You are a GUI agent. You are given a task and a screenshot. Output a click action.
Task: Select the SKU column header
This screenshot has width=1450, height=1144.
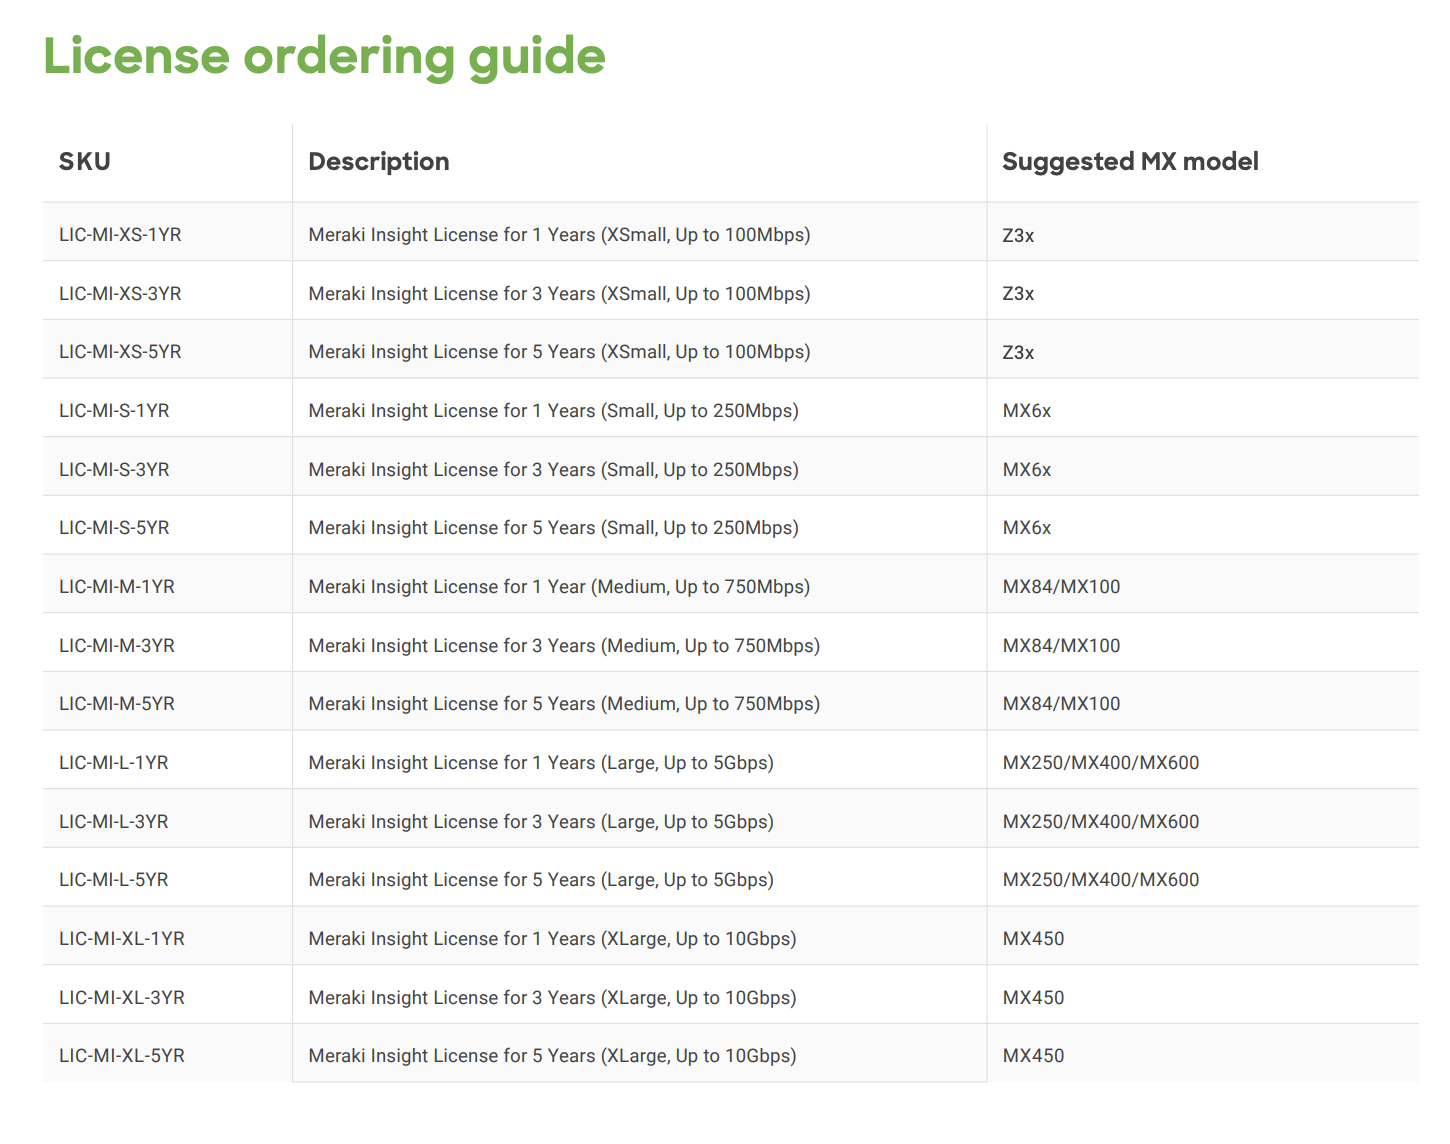[x=84, y=161]
